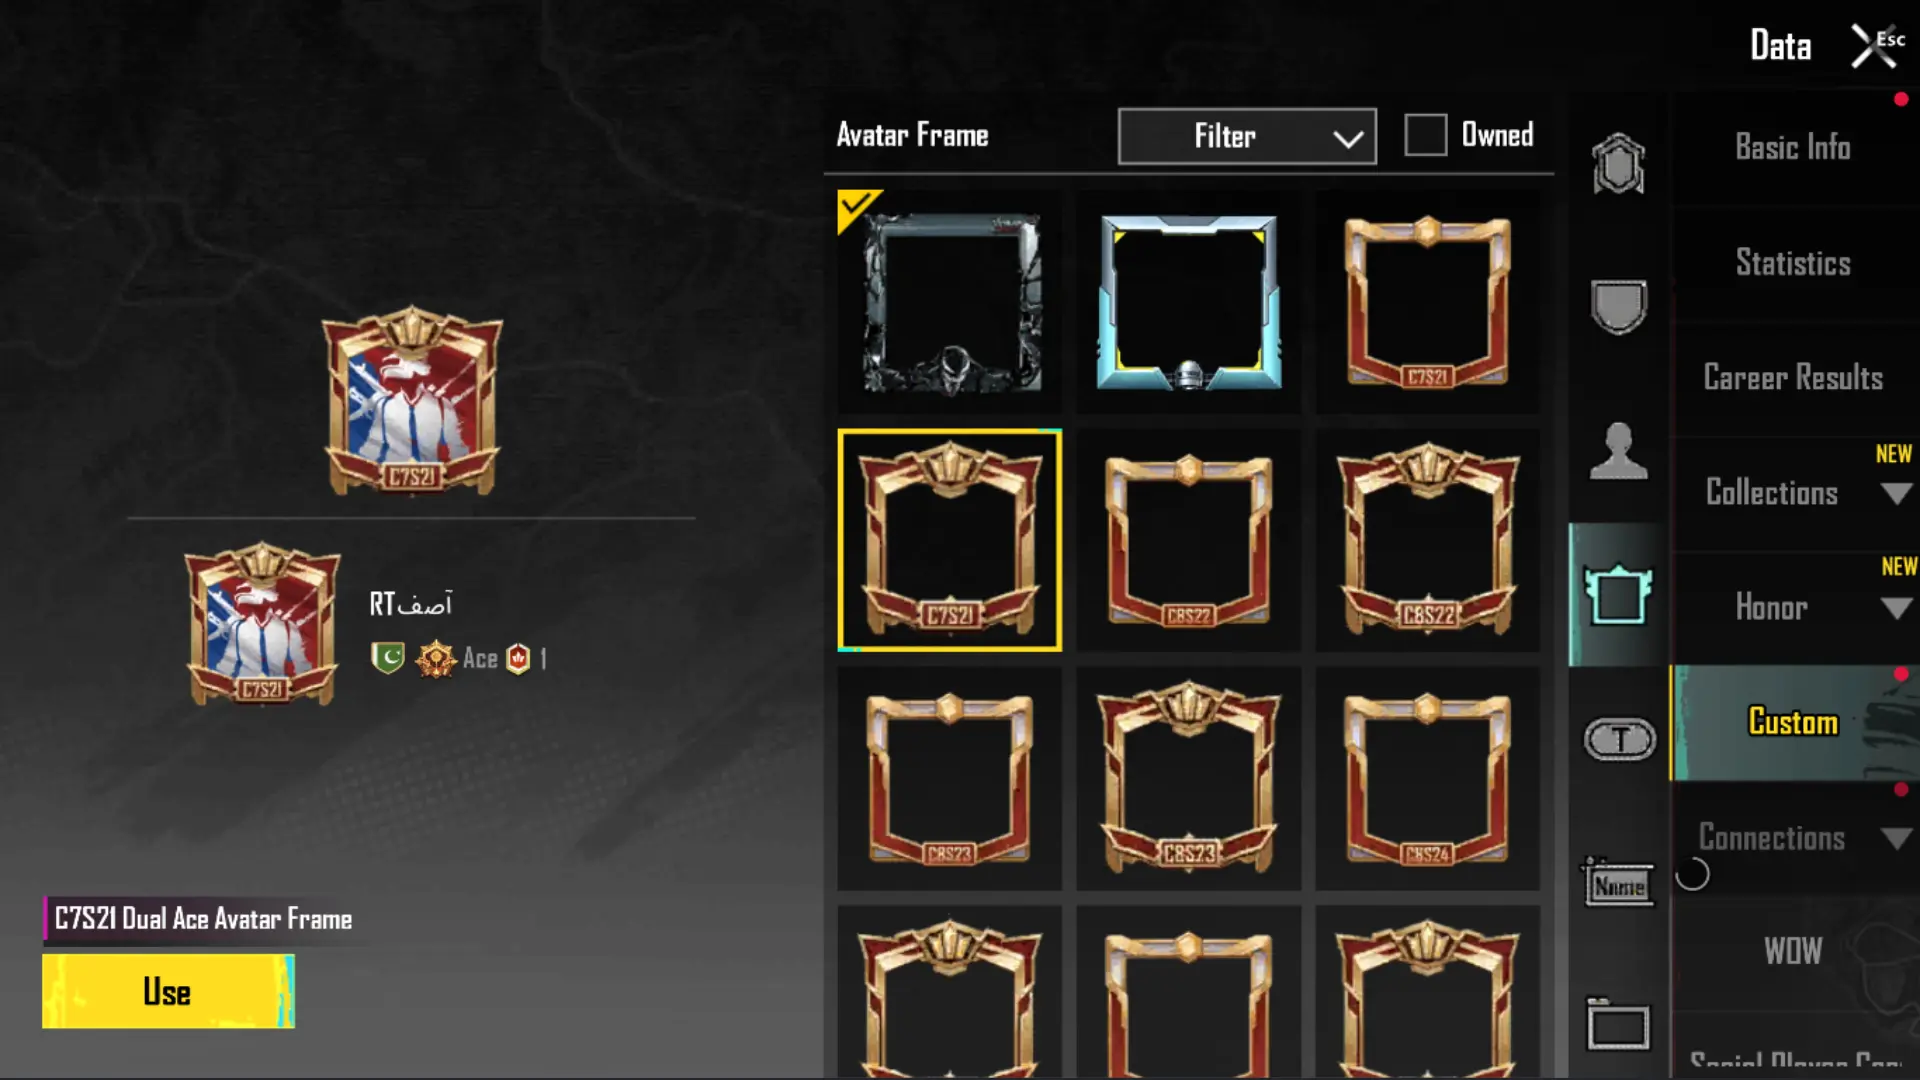Select the avatar frame sidebar icon
Viewport: 1920px width, 1080px height.
tap(1618, 595)
